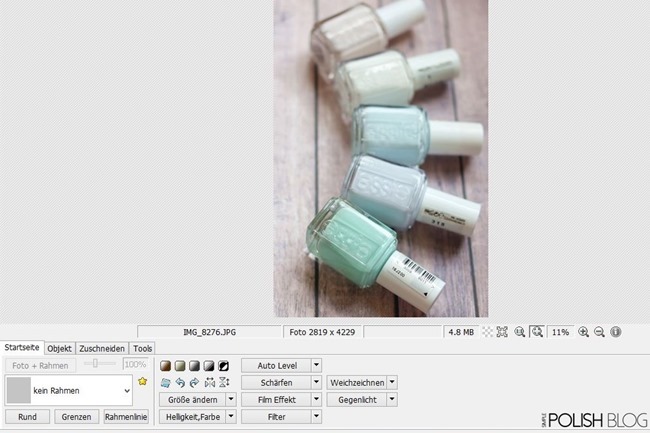Image resolution: width=650 pixels, height=433 pixels.
Task: Apply the black-and-white effect icon
Action: click(209, 365)
